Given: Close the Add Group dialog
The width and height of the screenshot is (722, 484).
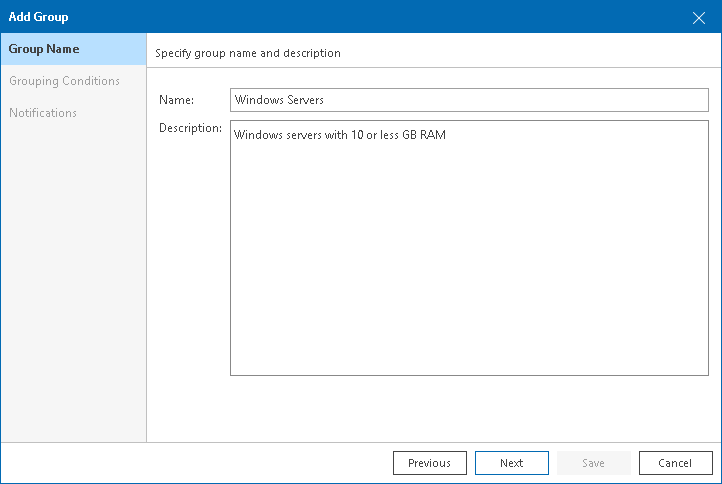Looking at the screenshot, I should [699, 17].
